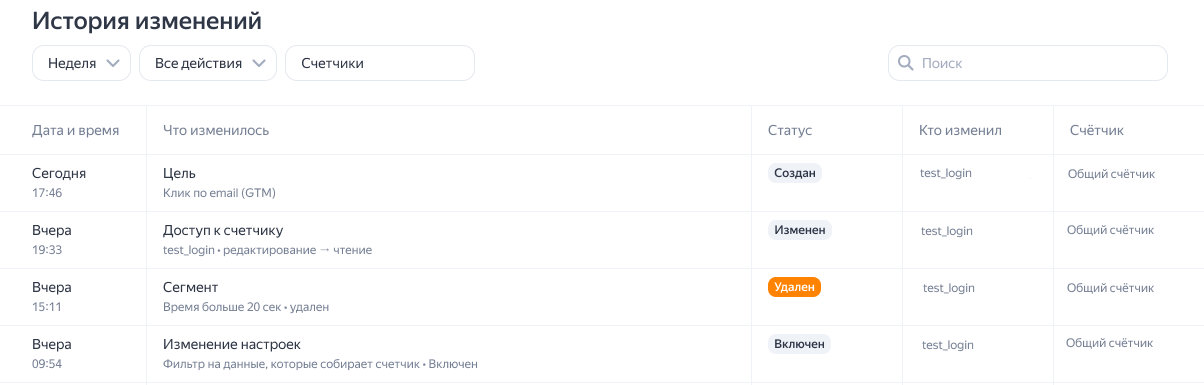Click the chevron next to Неделя
Viewport: 1204px width, 385px height.
[x=112, y=63]
